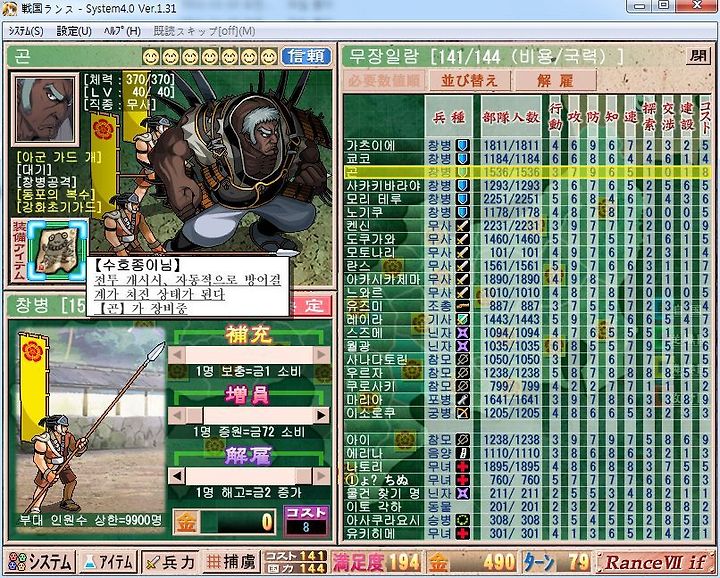Screen dimensions: 720x578
Task: Click the コスト 8 cost box
Action: (306, 521)
